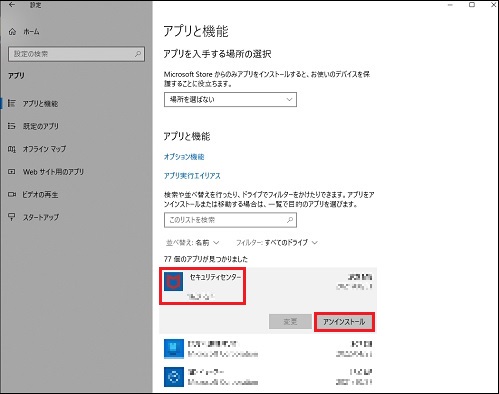This screenshot has height=394, width=499.
Task: Click the アンインストール button
Action: (344, 322)
